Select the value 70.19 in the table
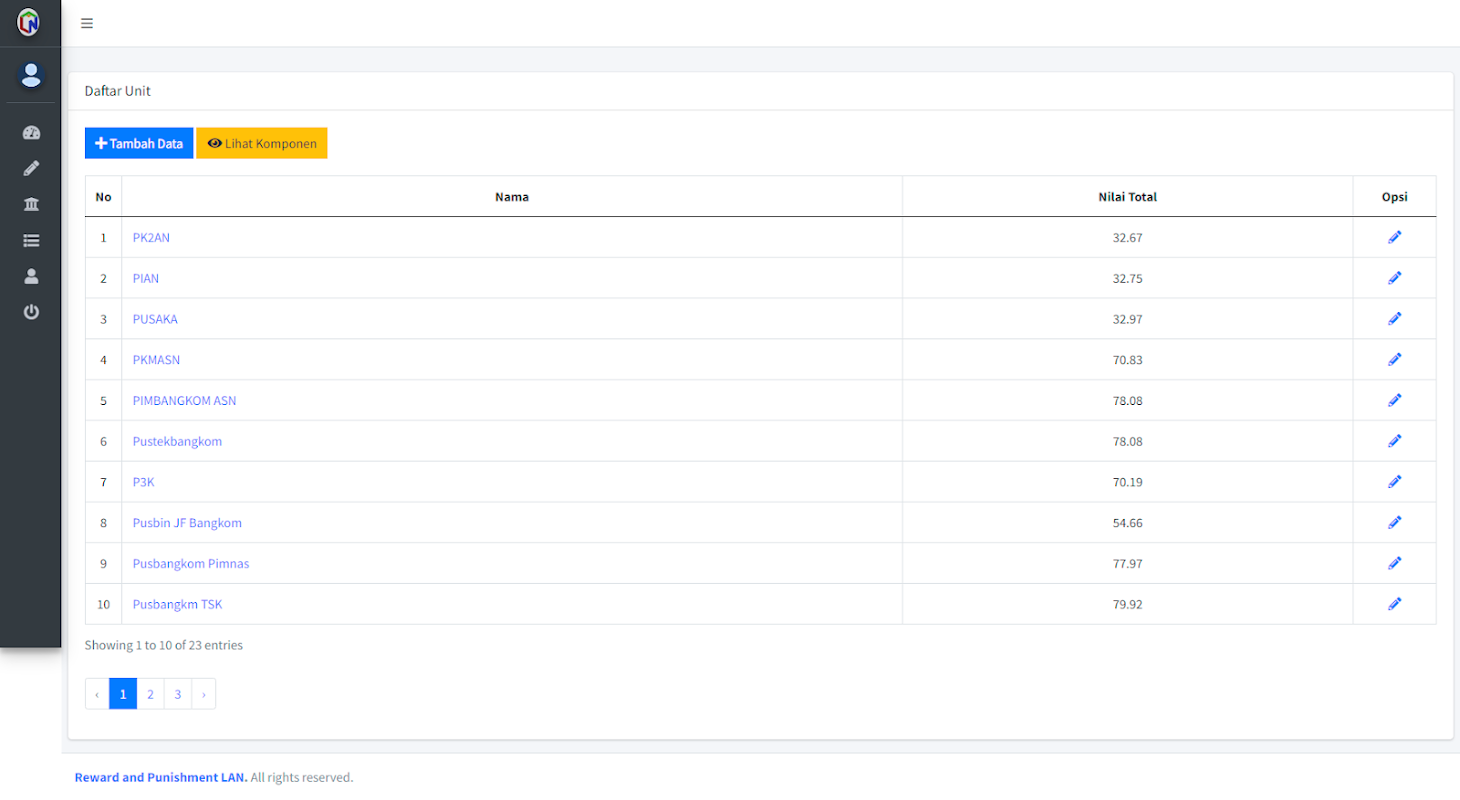Image resolution: width=1460 pixels, height=800 pixels. pos(1127,482)
